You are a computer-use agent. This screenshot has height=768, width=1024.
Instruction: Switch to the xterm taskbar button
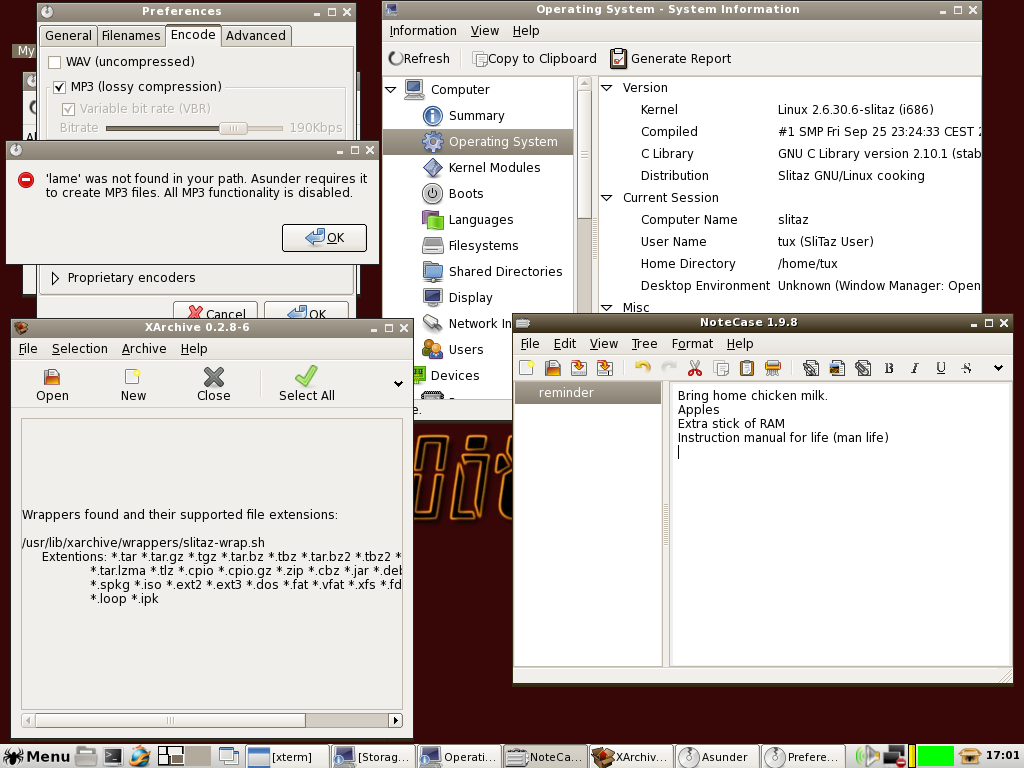click(287, 757)
